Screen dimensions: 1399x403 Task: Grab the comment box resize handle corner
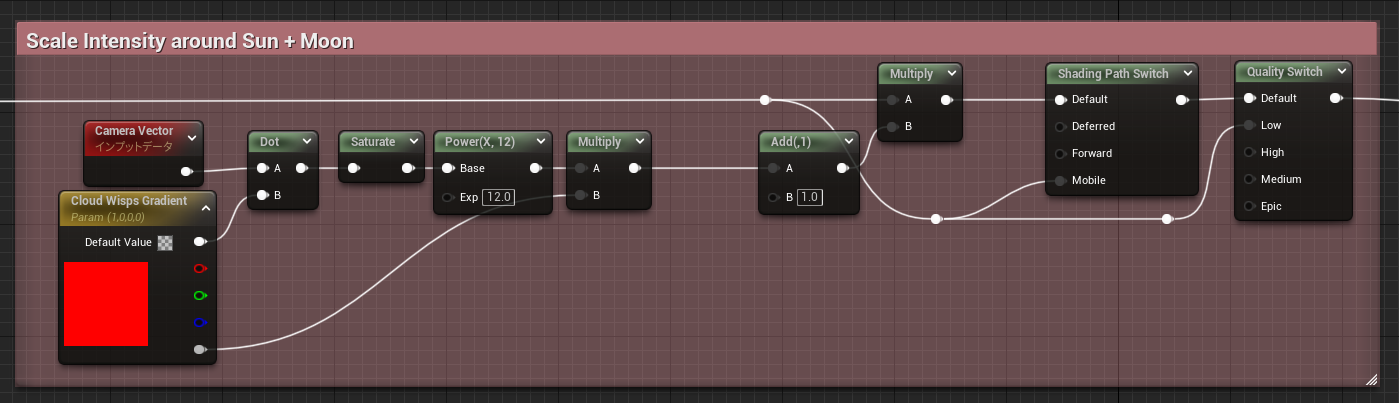[x=1372, y=379]
